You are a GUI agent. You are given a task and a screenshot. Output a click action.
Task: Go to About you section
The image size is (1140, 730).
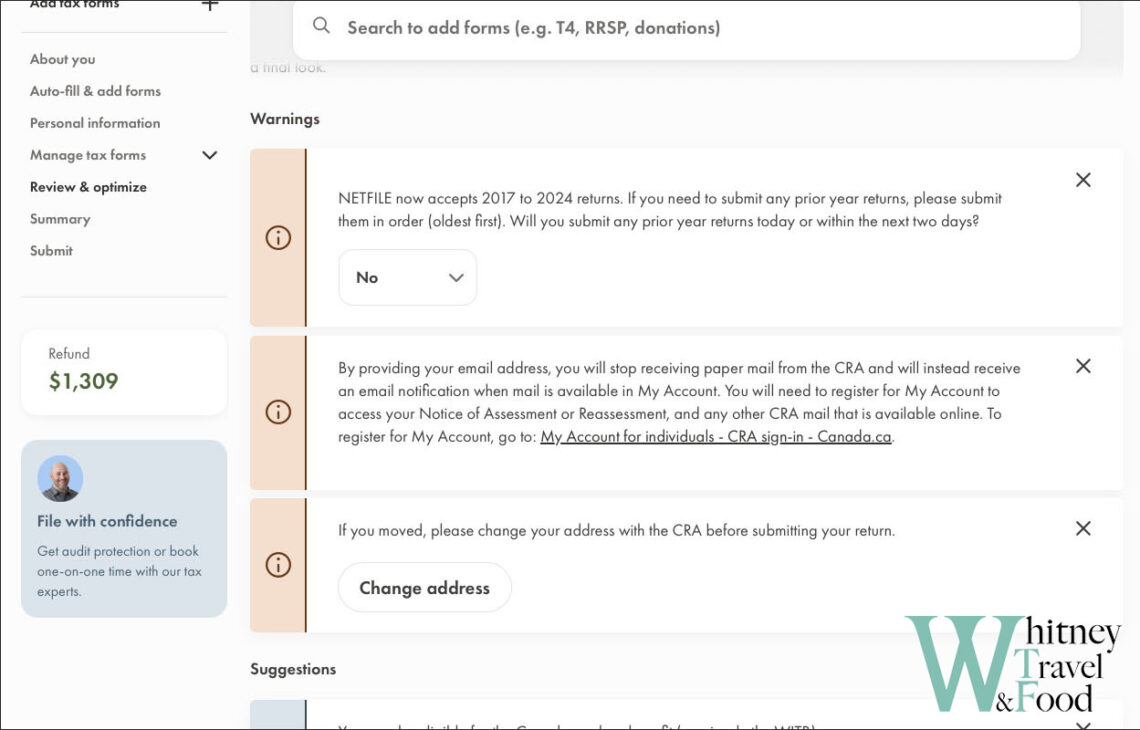(62, 59)
